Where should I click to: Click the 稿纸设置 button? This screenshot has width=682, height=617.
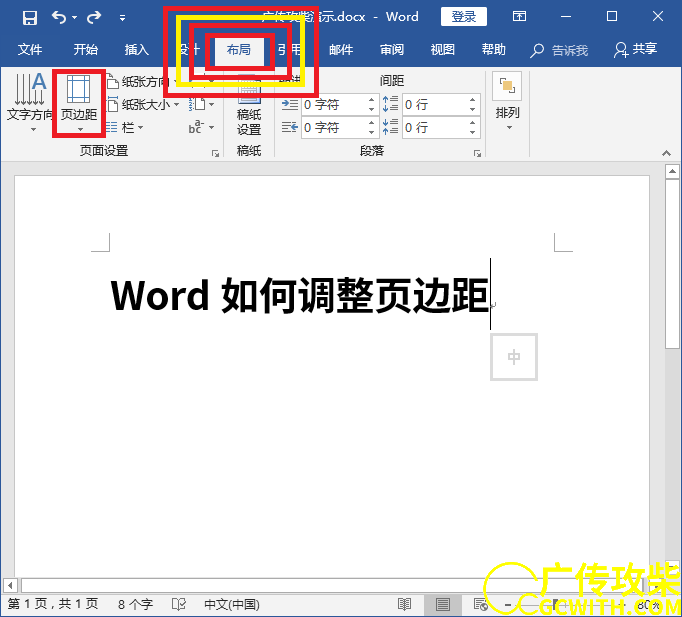(x=249, y=106)
